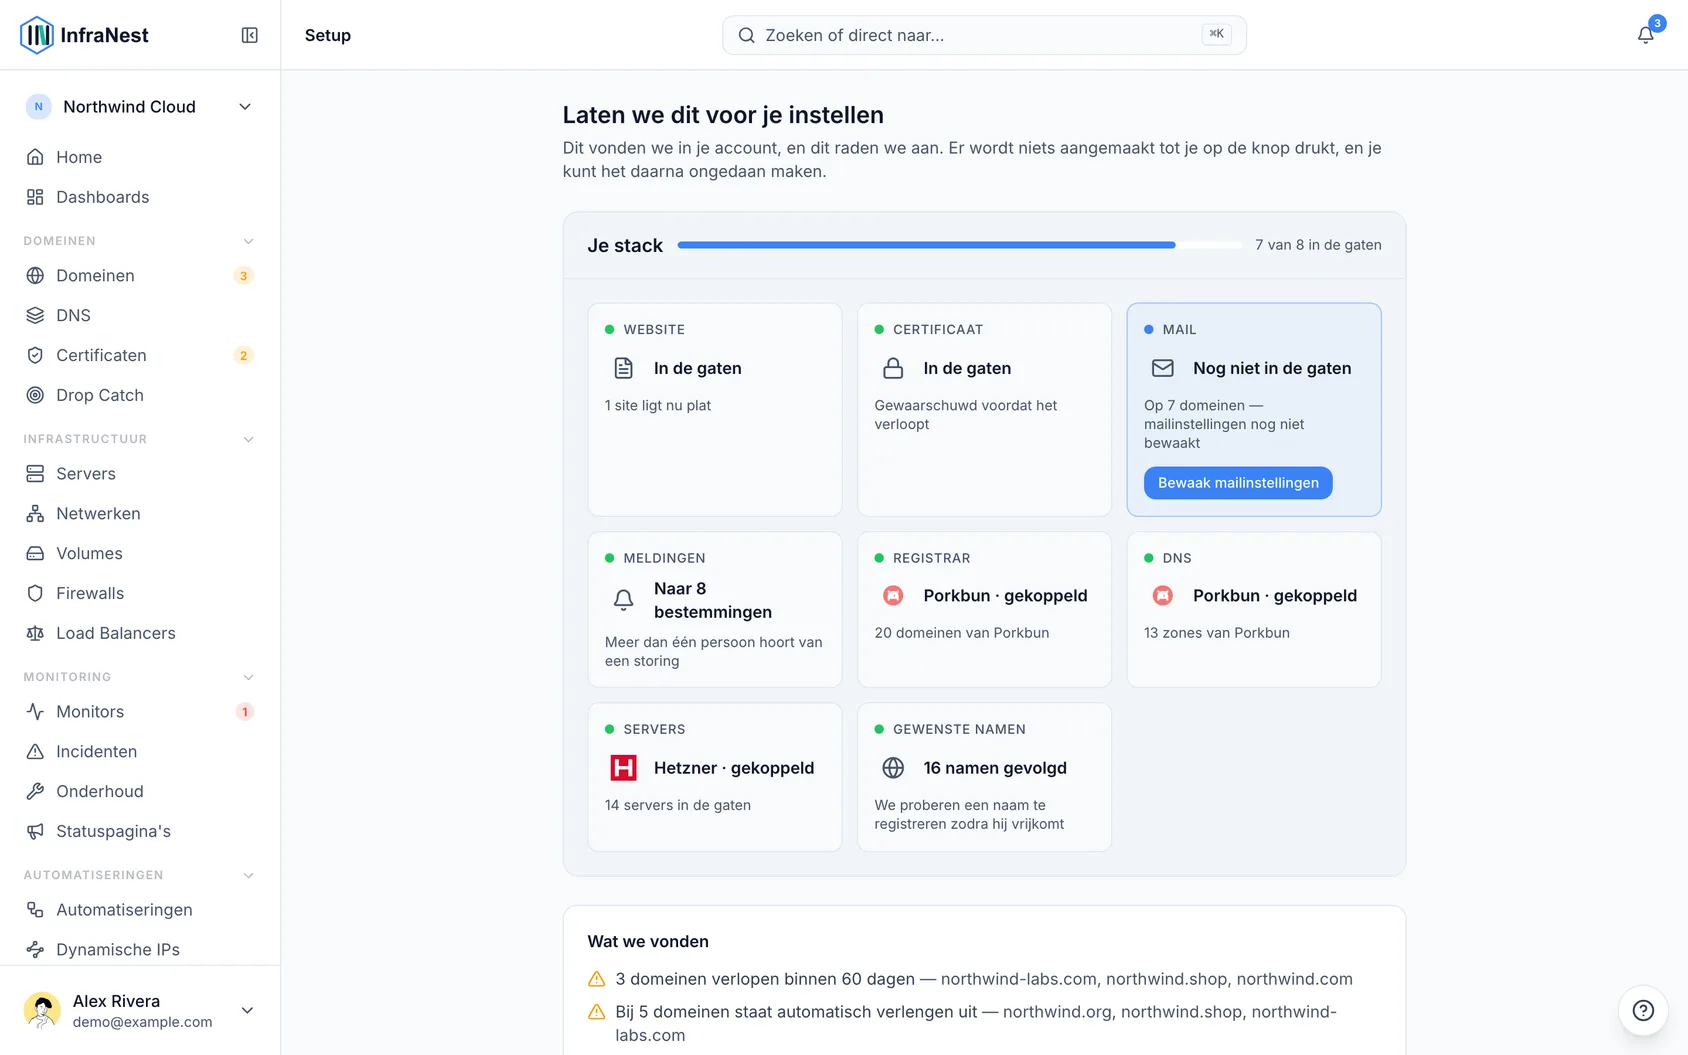Viewport: 1688px width, 1055px height.
Task: Click the envelope icon in Mail card
Action: pyautogui.click(x=1162, y=368)
